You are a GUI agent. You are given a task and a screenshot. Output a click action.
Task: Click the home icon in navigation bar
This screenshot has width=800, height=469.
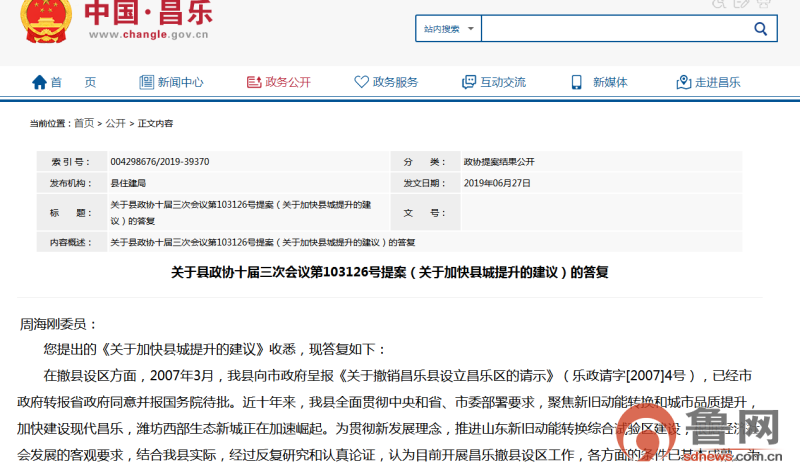click(40, 82)
